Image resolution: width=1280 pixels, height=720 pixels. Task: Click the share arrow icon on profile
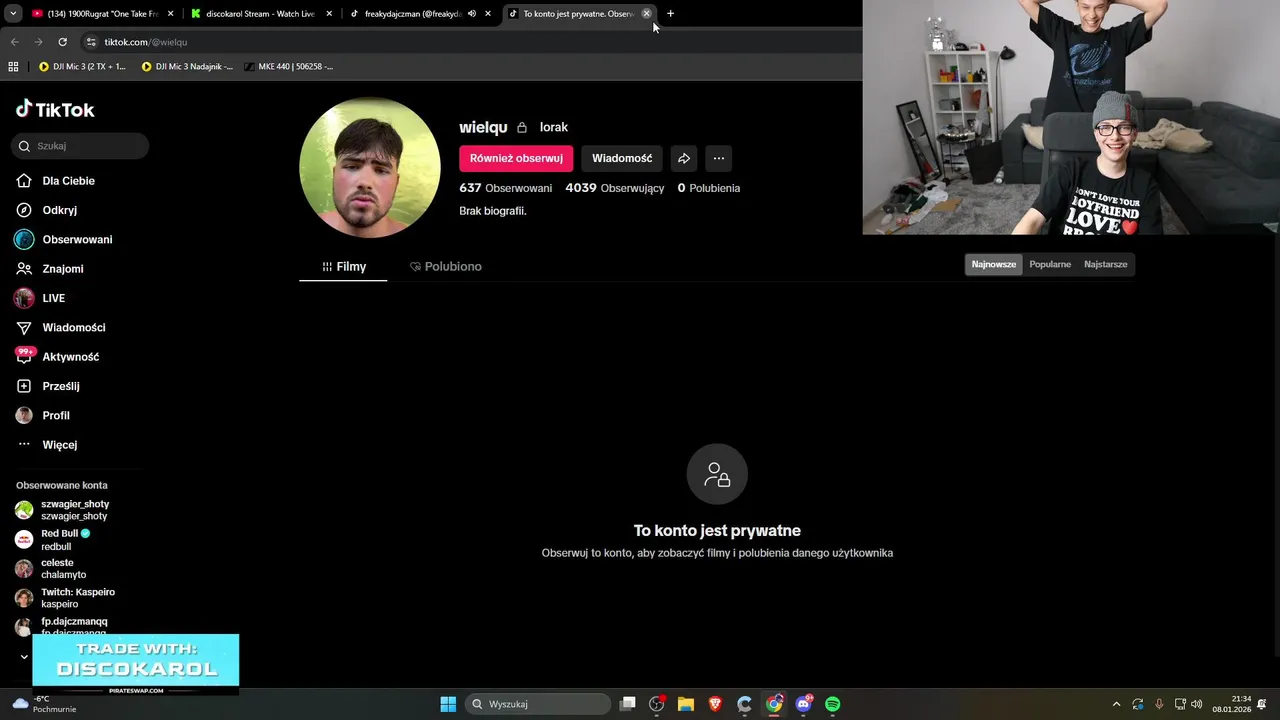tap(684, 158)
